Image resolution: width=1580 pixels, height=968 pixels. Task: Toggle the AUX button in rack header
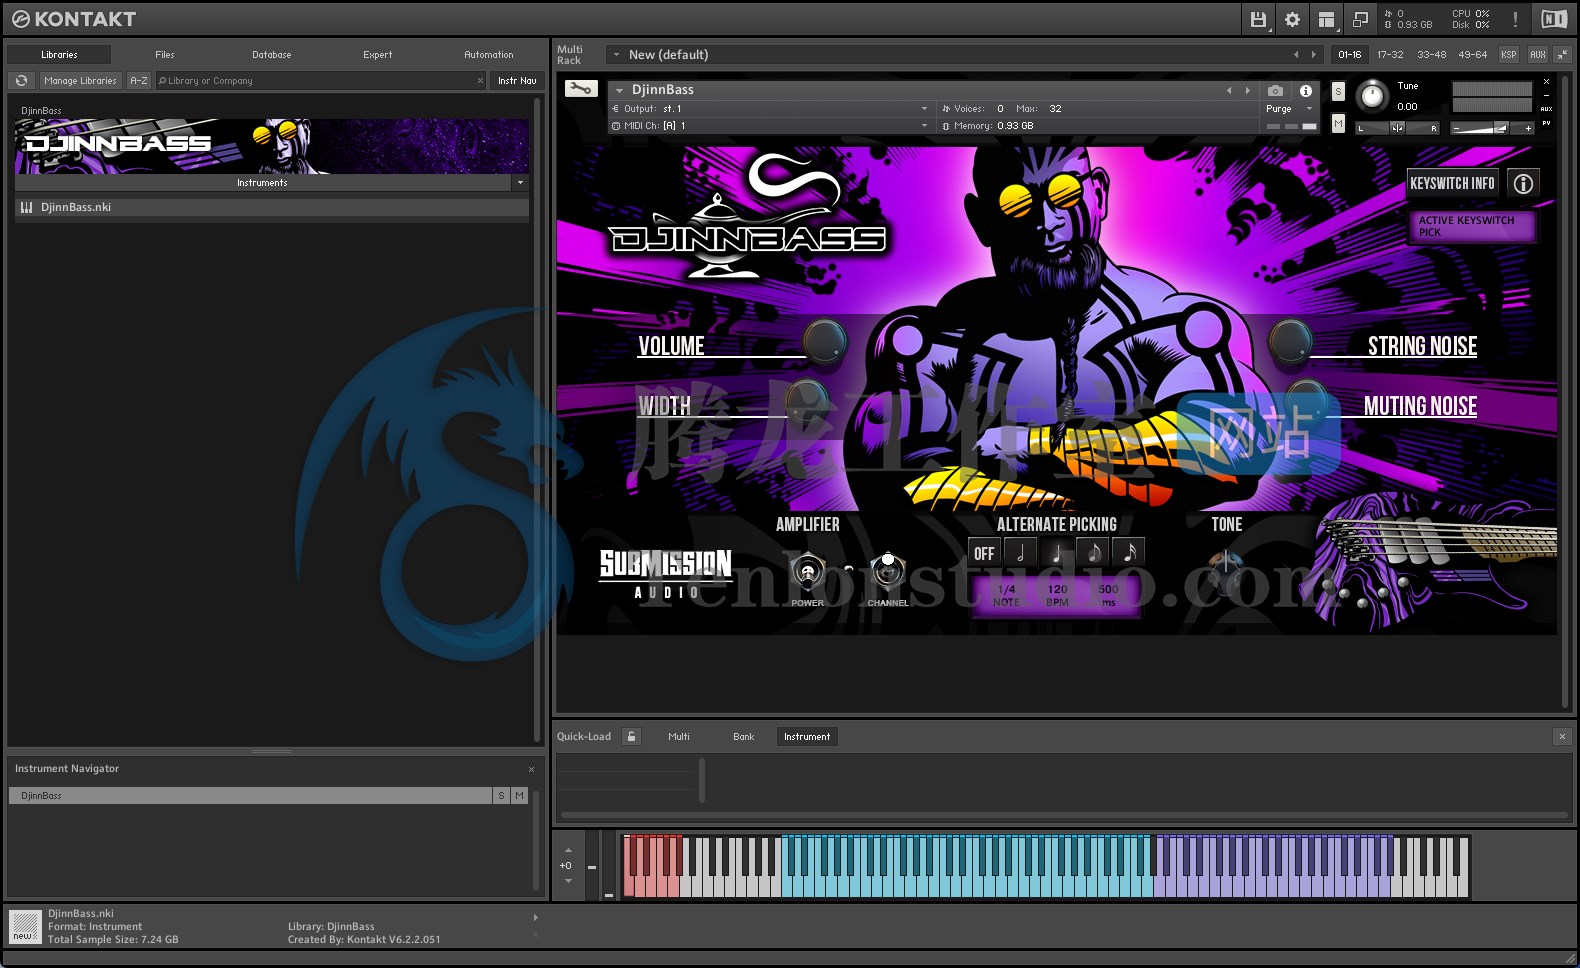(x=1537, y=55)
